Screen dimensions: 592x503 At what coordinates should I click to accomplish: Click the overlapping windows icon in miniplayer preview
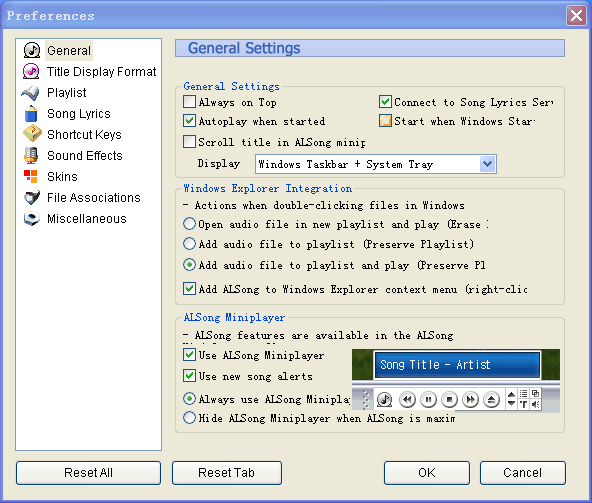[535, 393]
